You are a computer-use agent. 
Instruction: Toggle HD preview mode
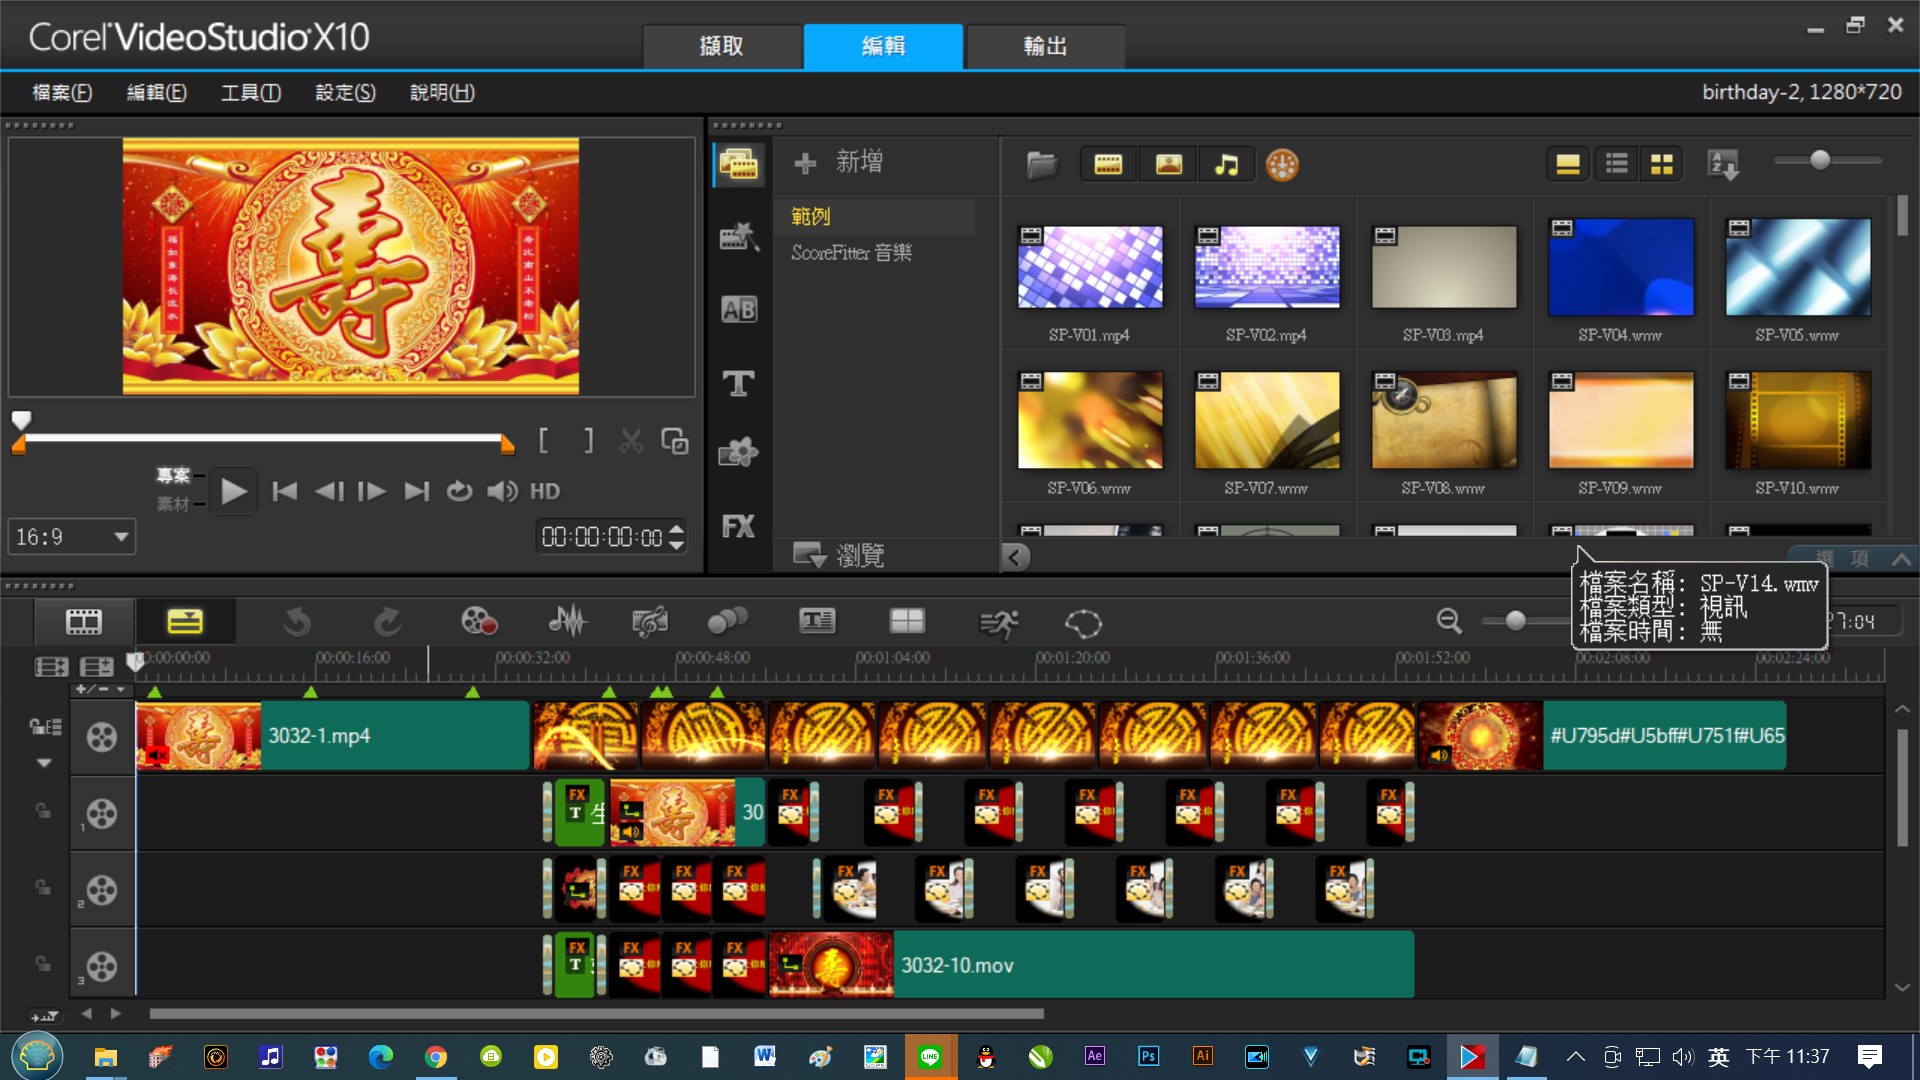click(x=545, y=491)
